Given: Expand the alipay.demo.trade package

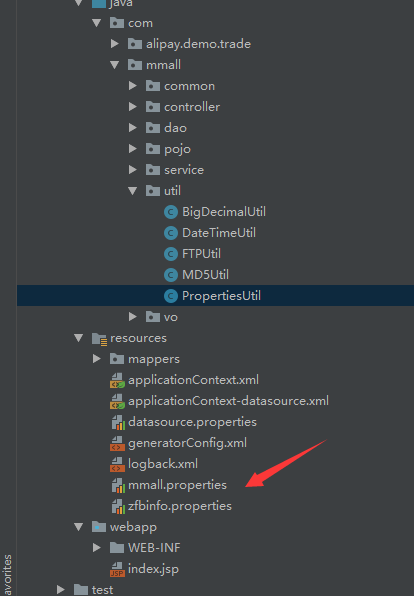Looking at the screenshot, I should click(x=114, y=44).
